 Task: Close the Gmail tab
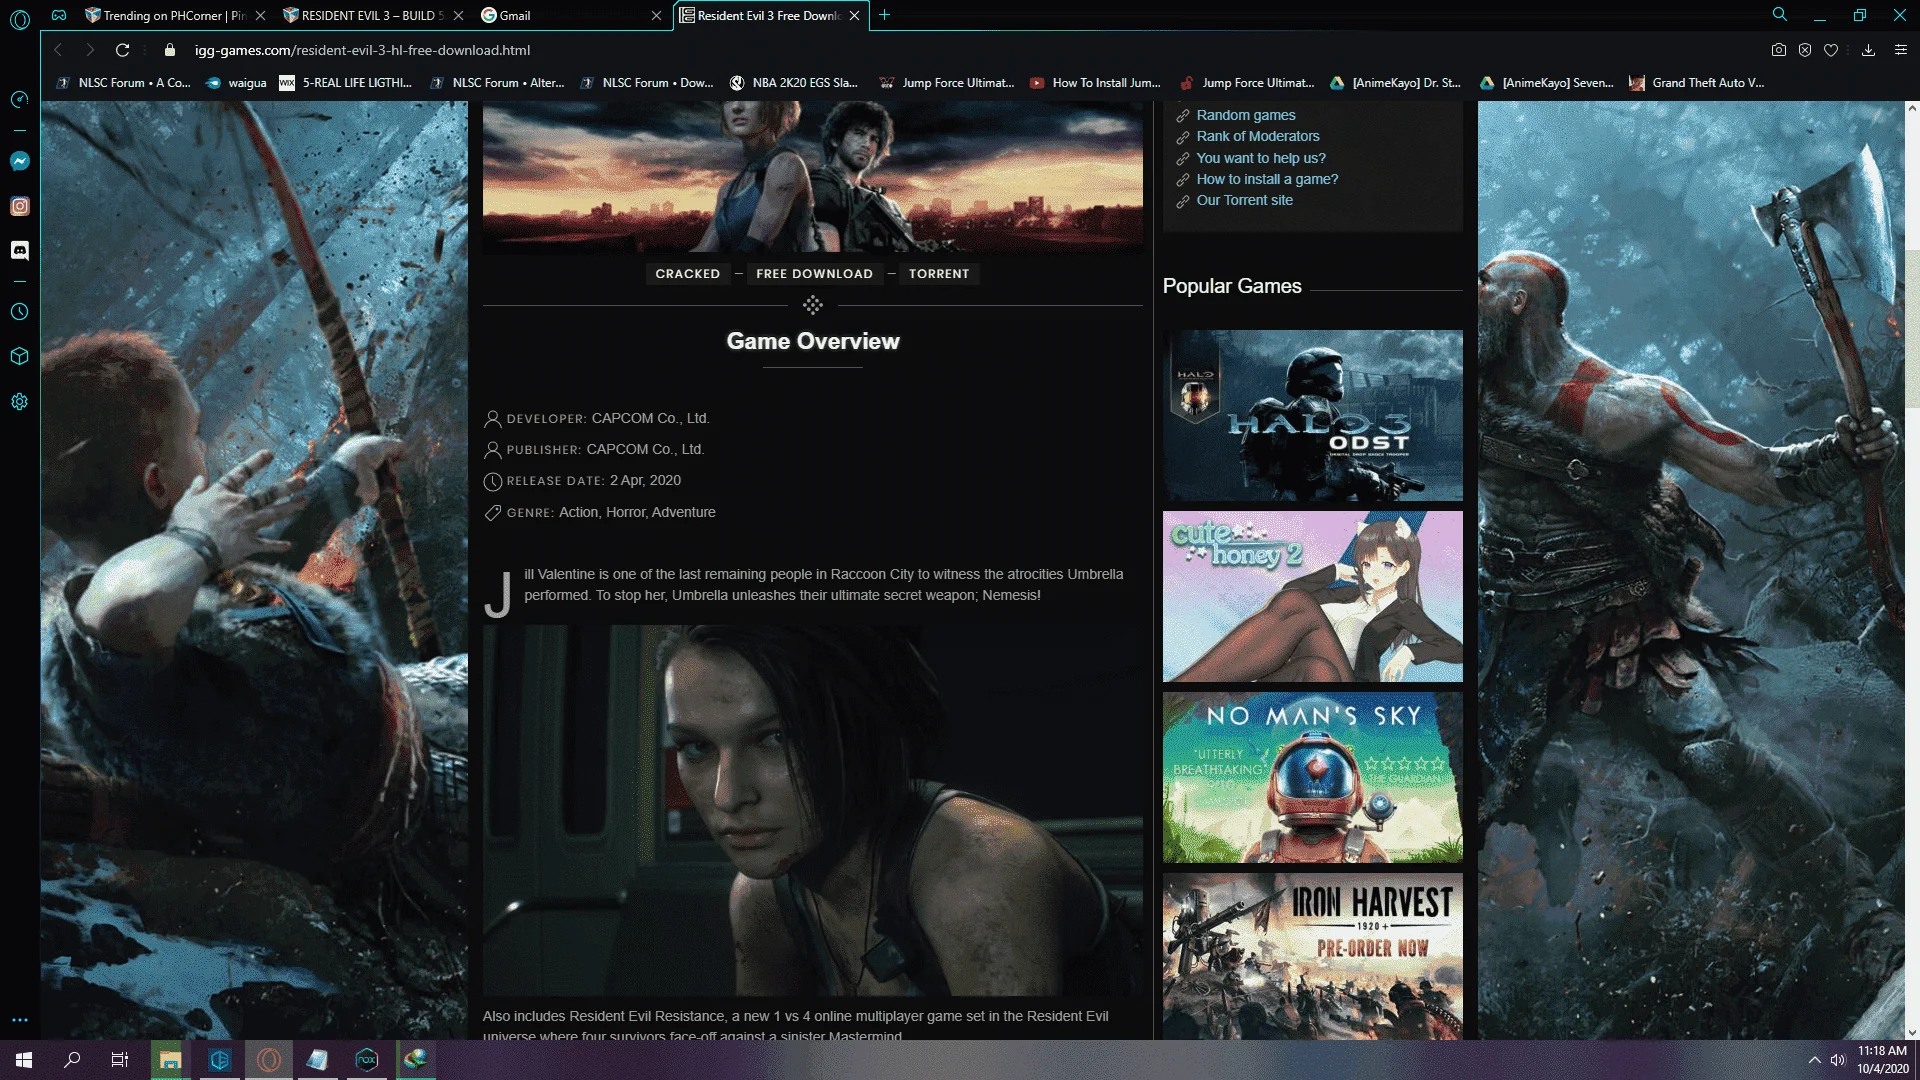coord(656,15)
